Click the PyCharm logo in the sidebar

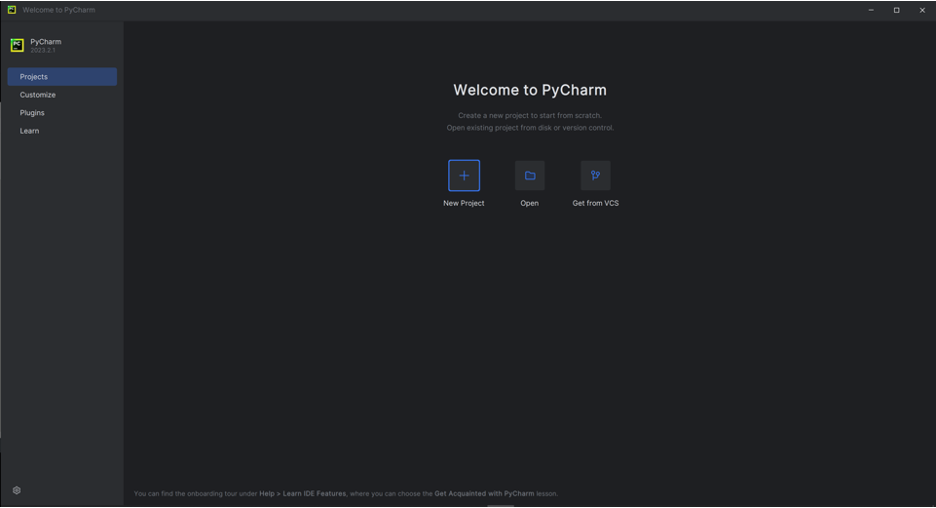coord(17,45)
